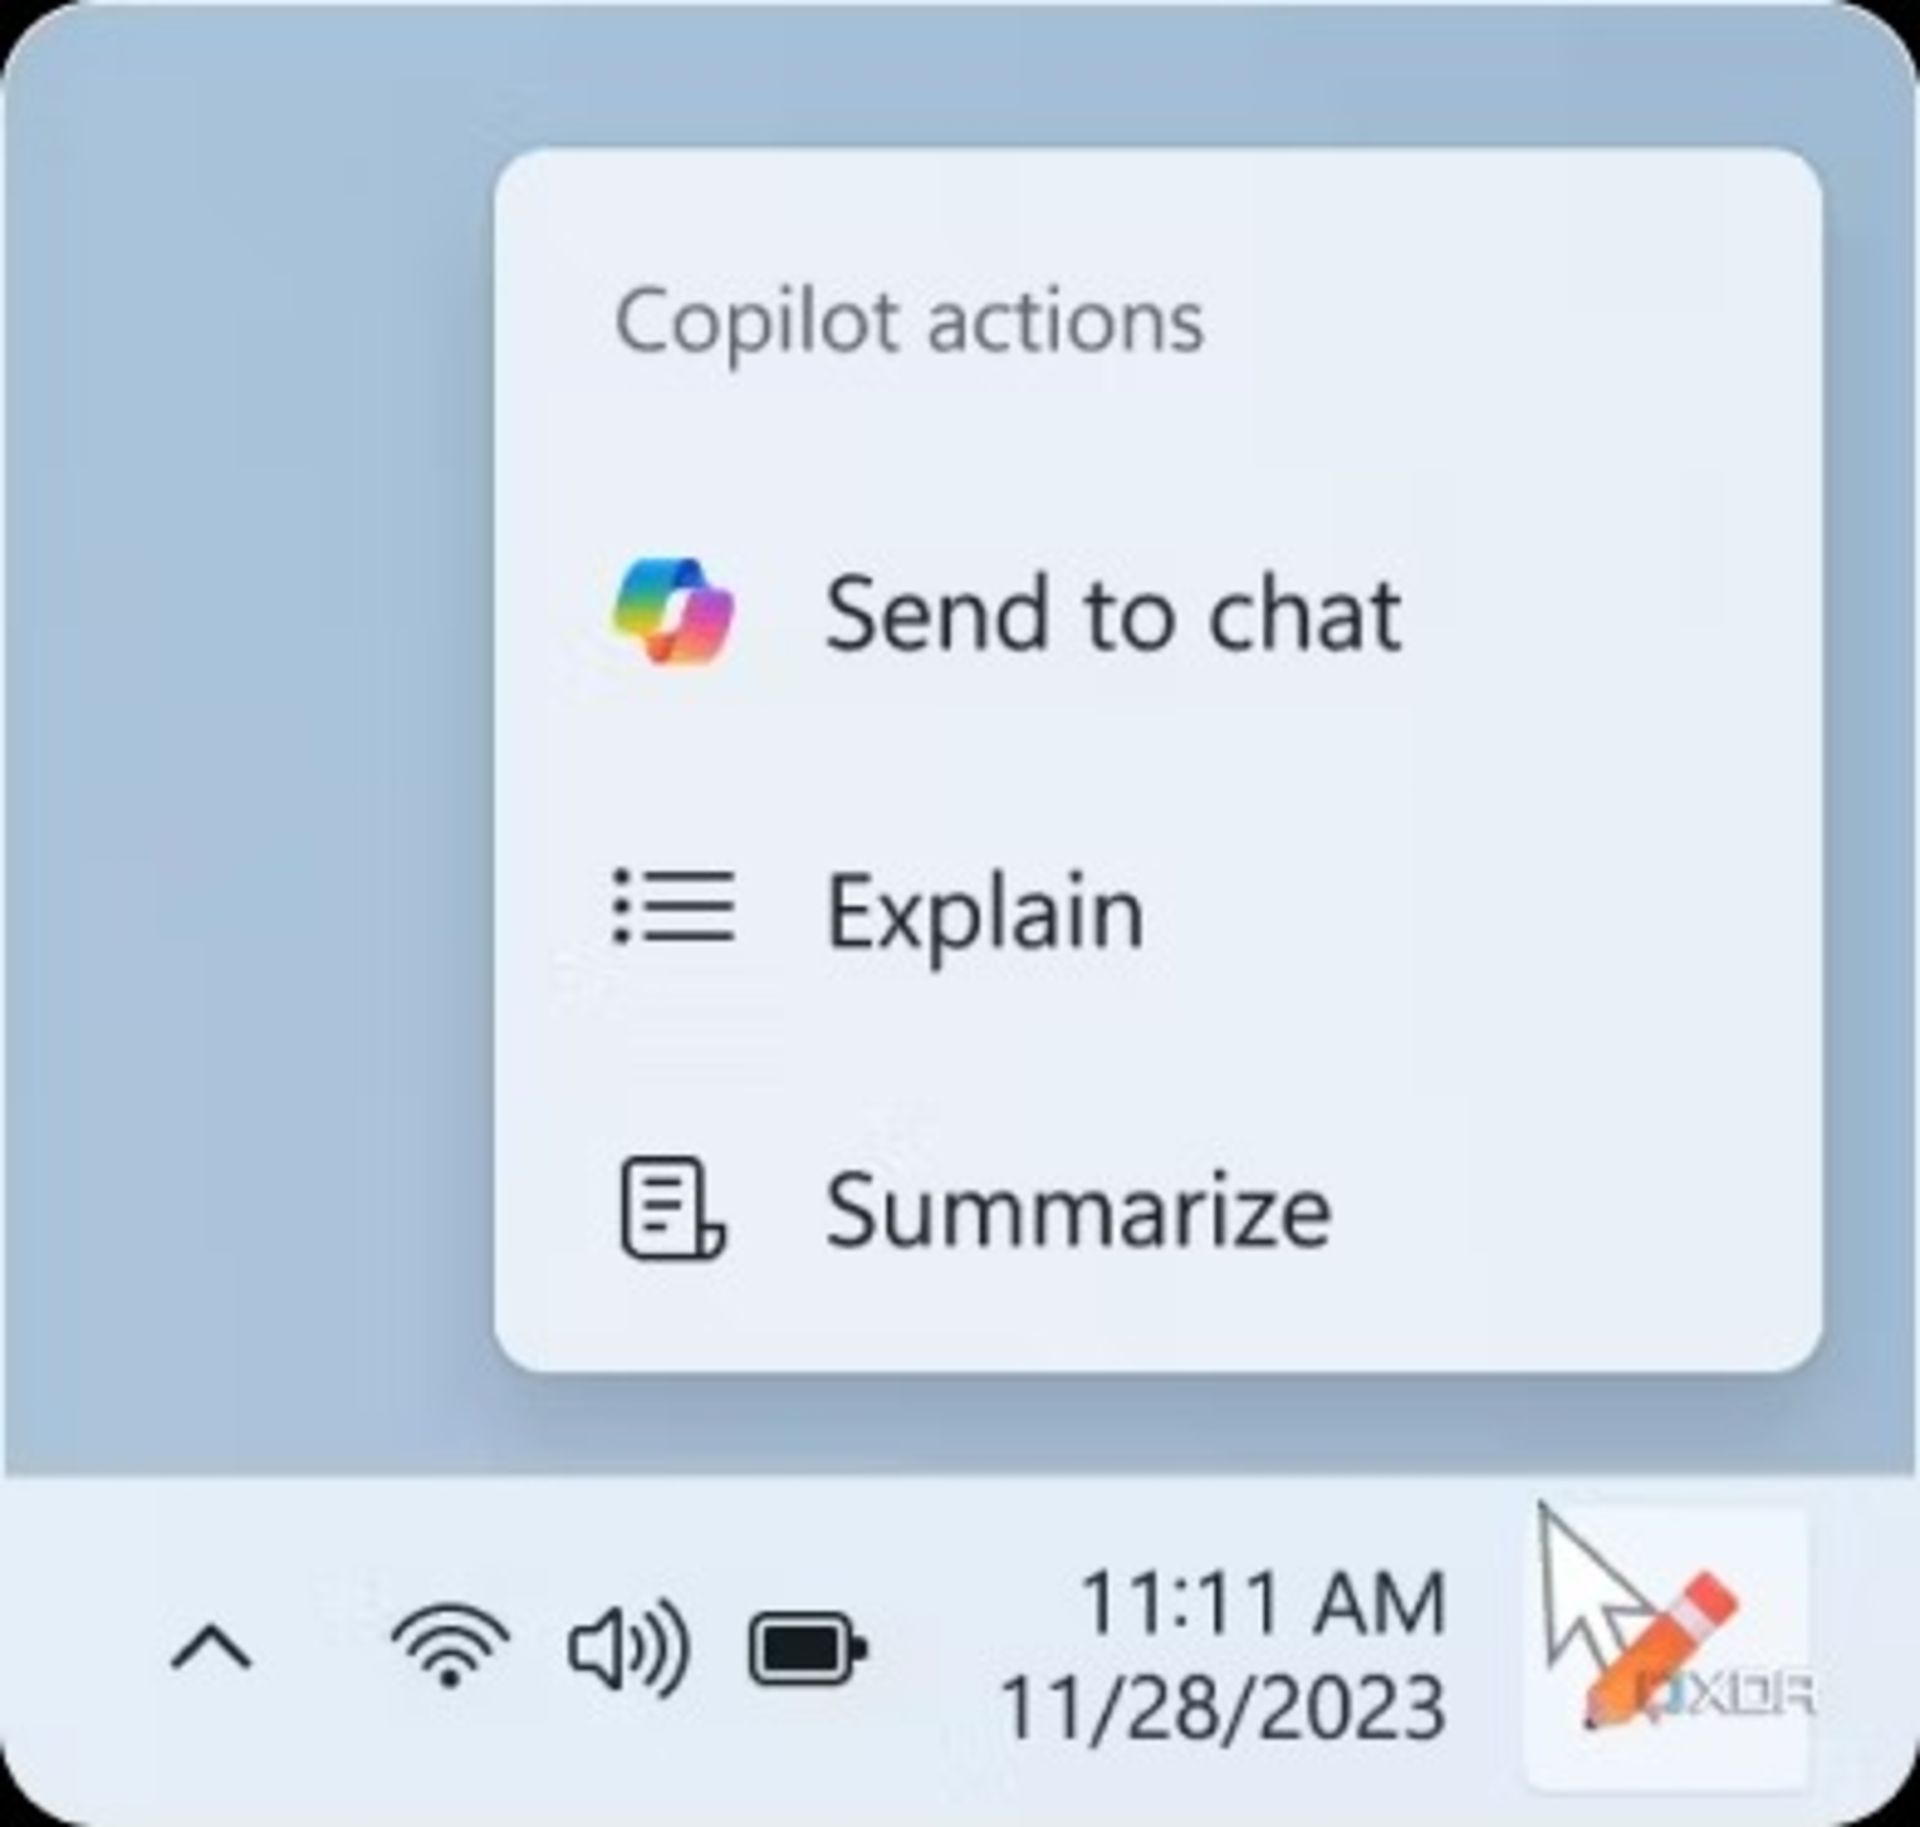Image resolution: width=1920 pixels, height=1827 pixels.
Task: Open the calendar via 11/28/2023 date
Action: pos(1223,1706)
